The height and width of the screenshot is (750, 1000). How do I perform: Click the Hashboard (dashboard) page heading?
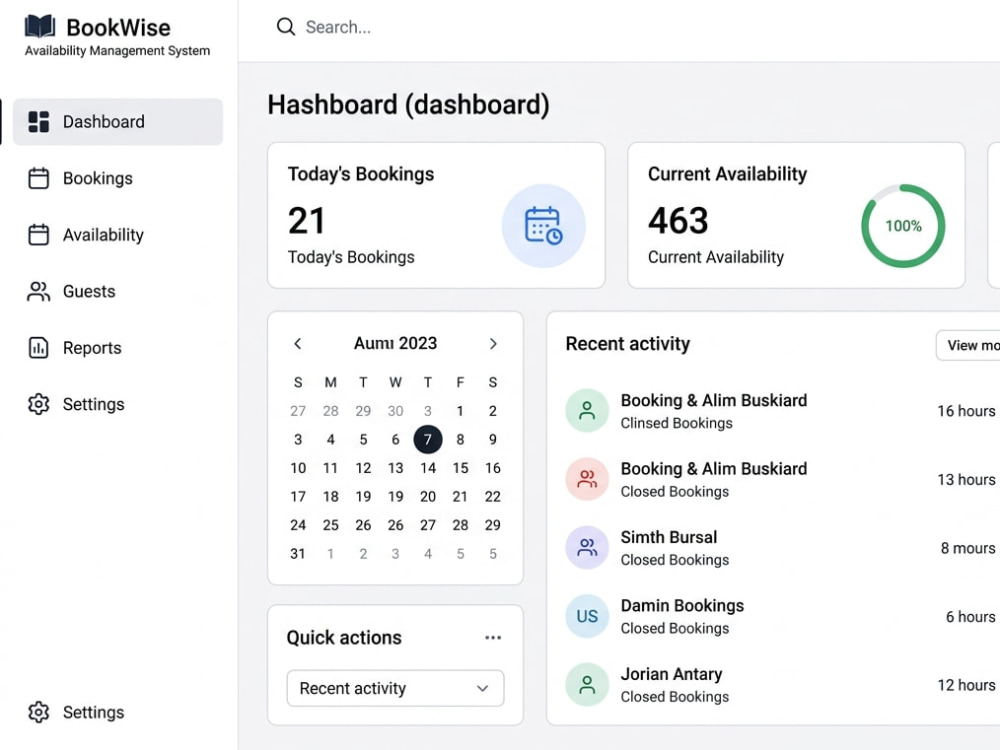tap(408, 105)
